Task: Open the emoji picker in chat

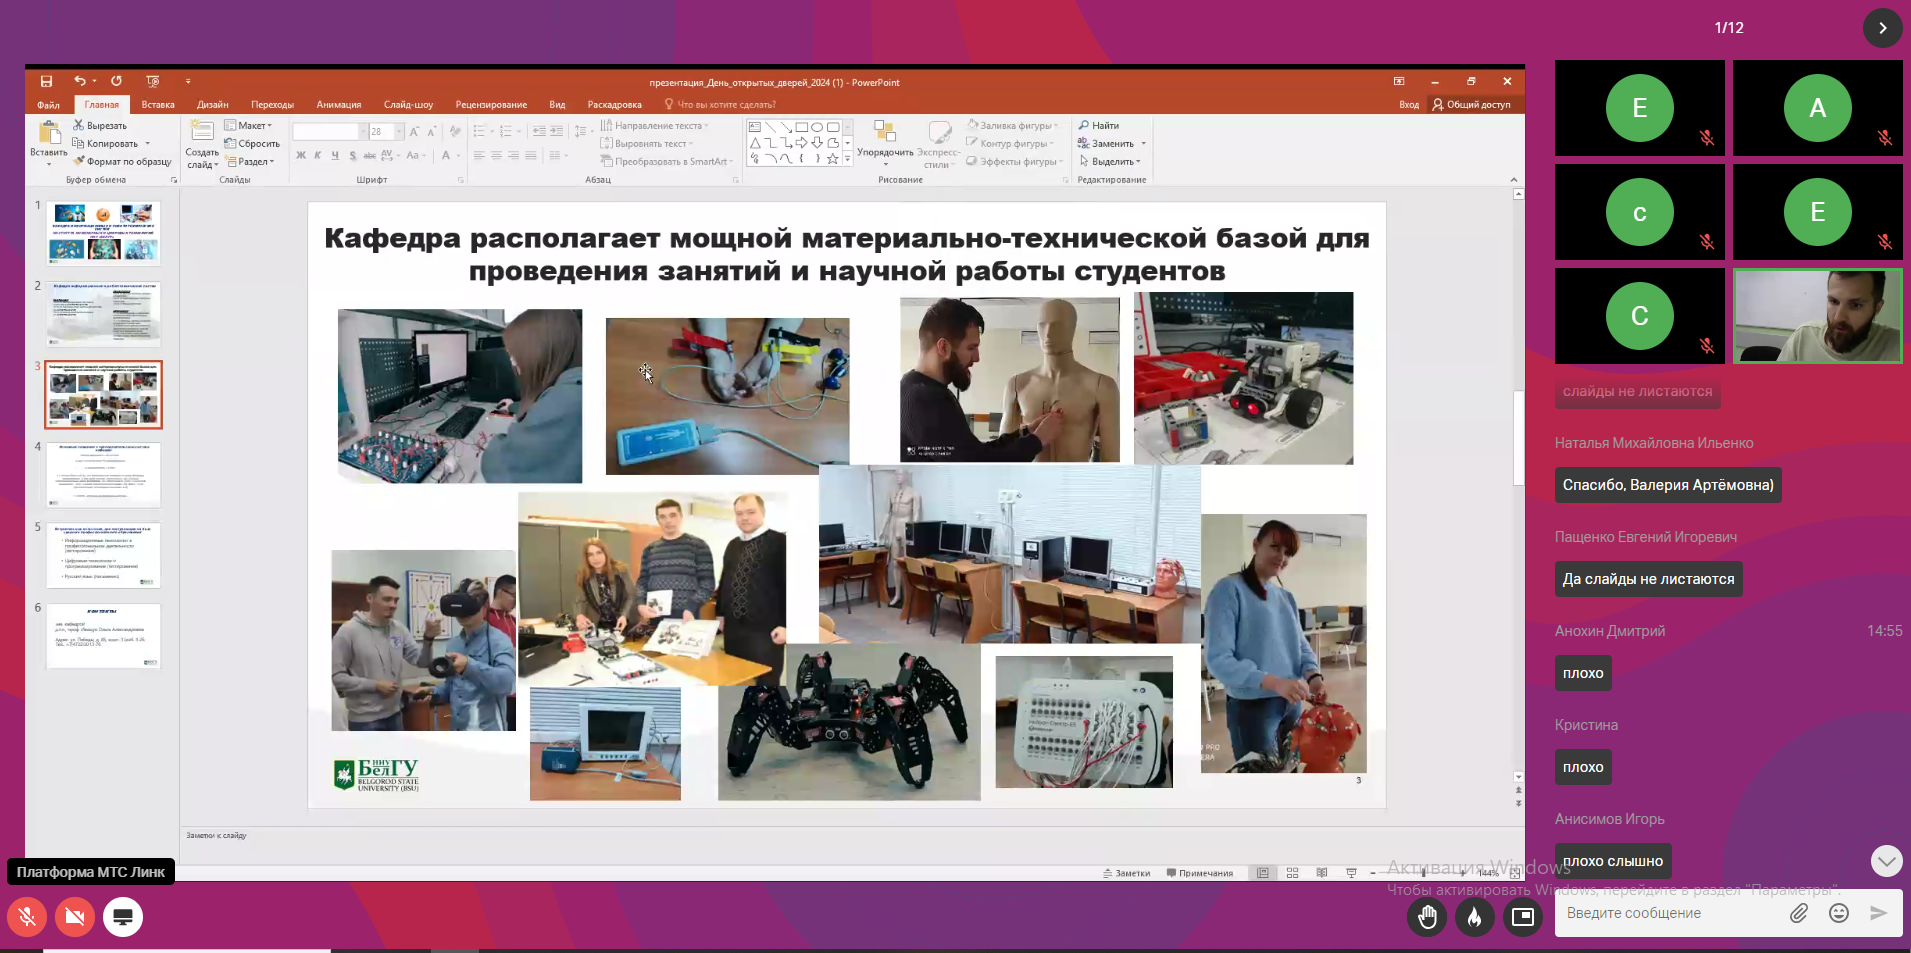Action: 1839,913
